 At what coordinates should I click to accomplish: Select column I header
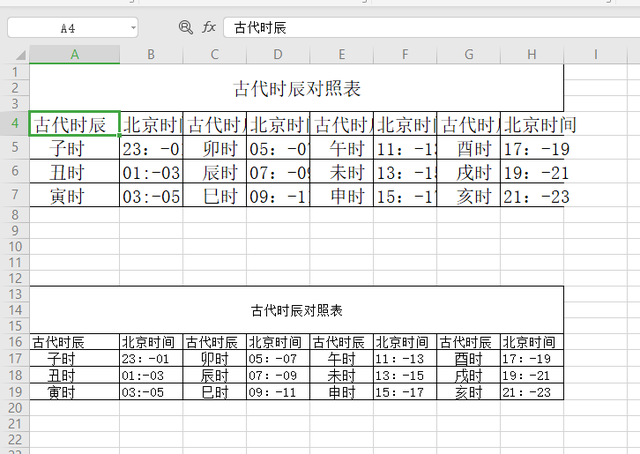596,55
